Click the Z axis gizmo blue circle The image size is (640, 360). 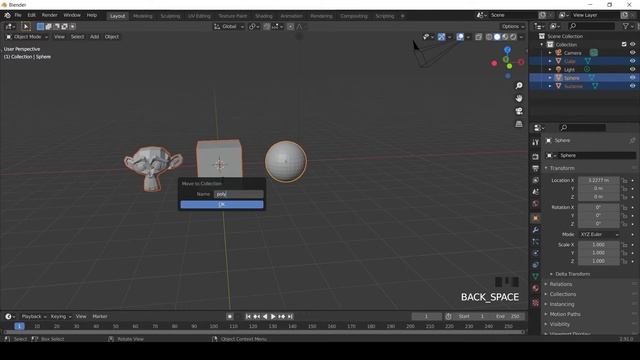(507, 50)
